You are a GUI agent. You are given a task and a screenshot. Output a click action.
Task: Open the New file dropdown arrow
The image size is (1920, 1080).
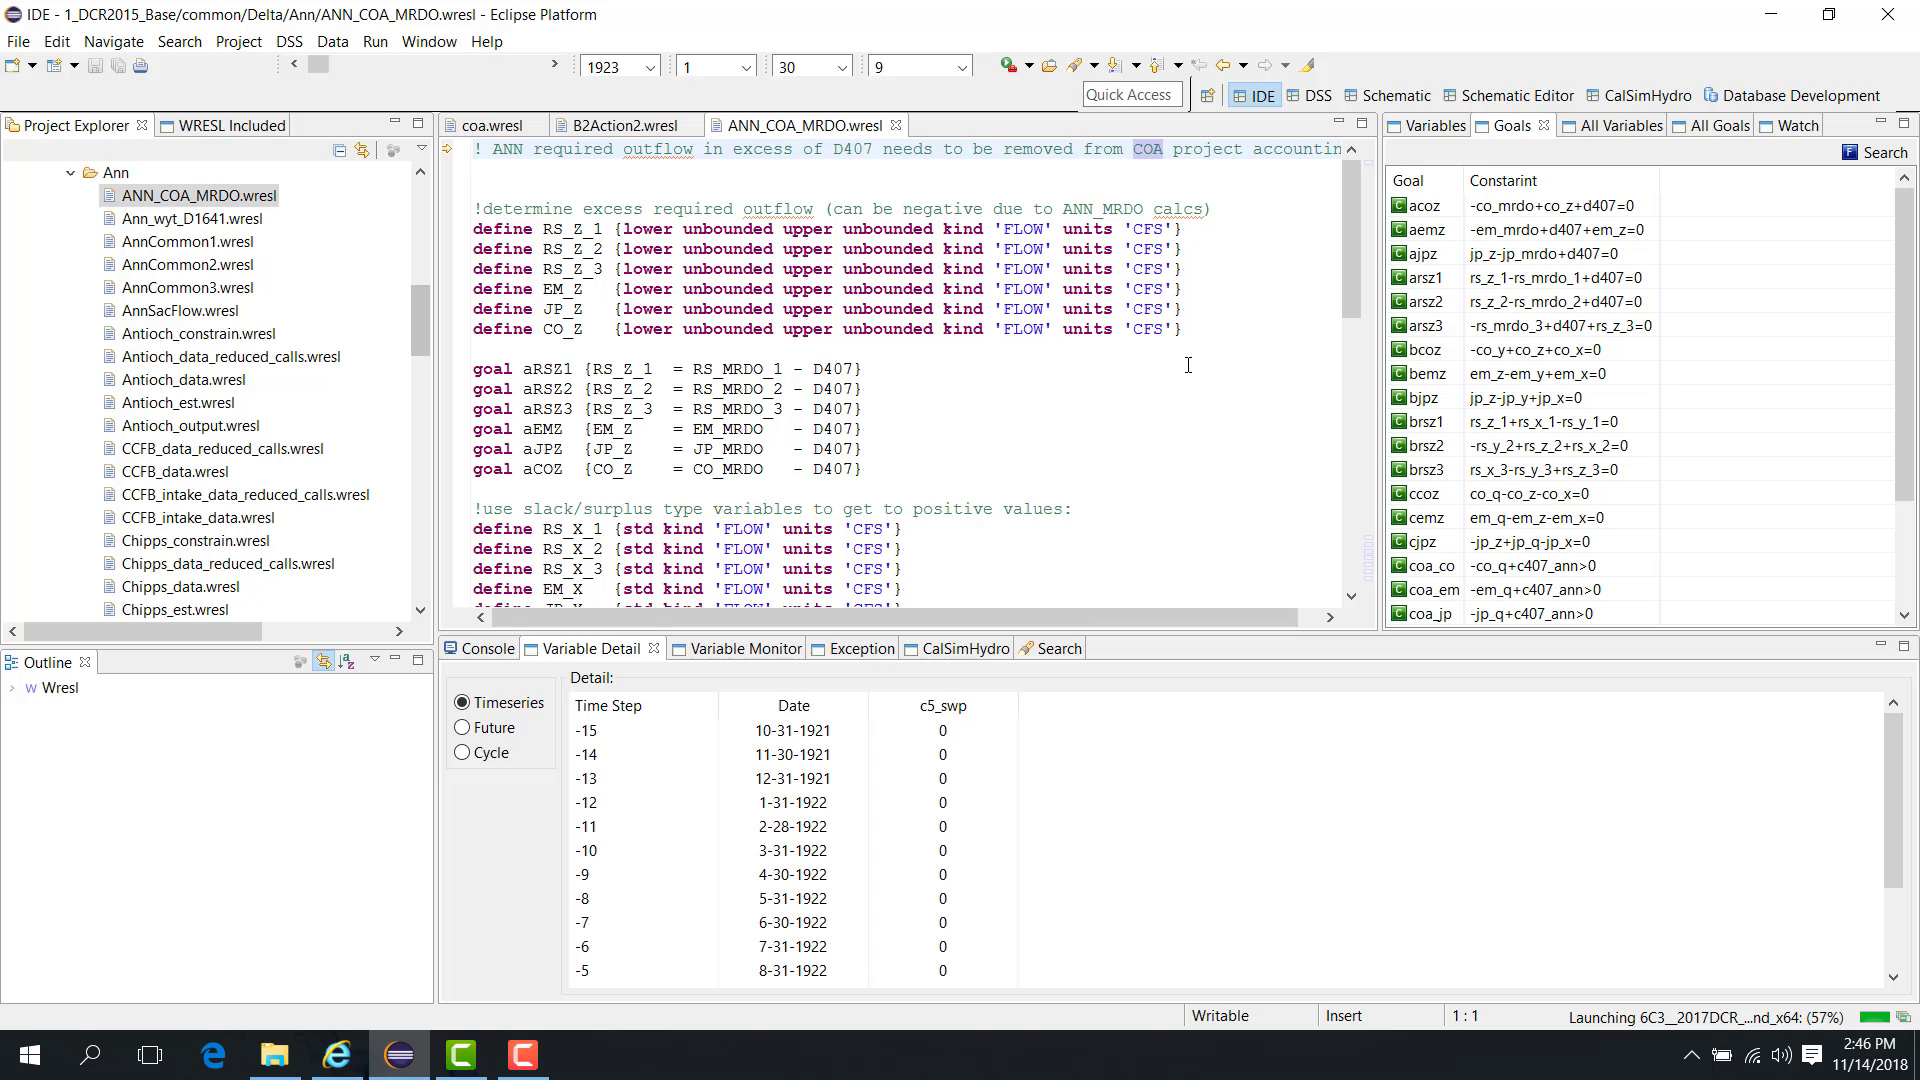tap(32, 66)
